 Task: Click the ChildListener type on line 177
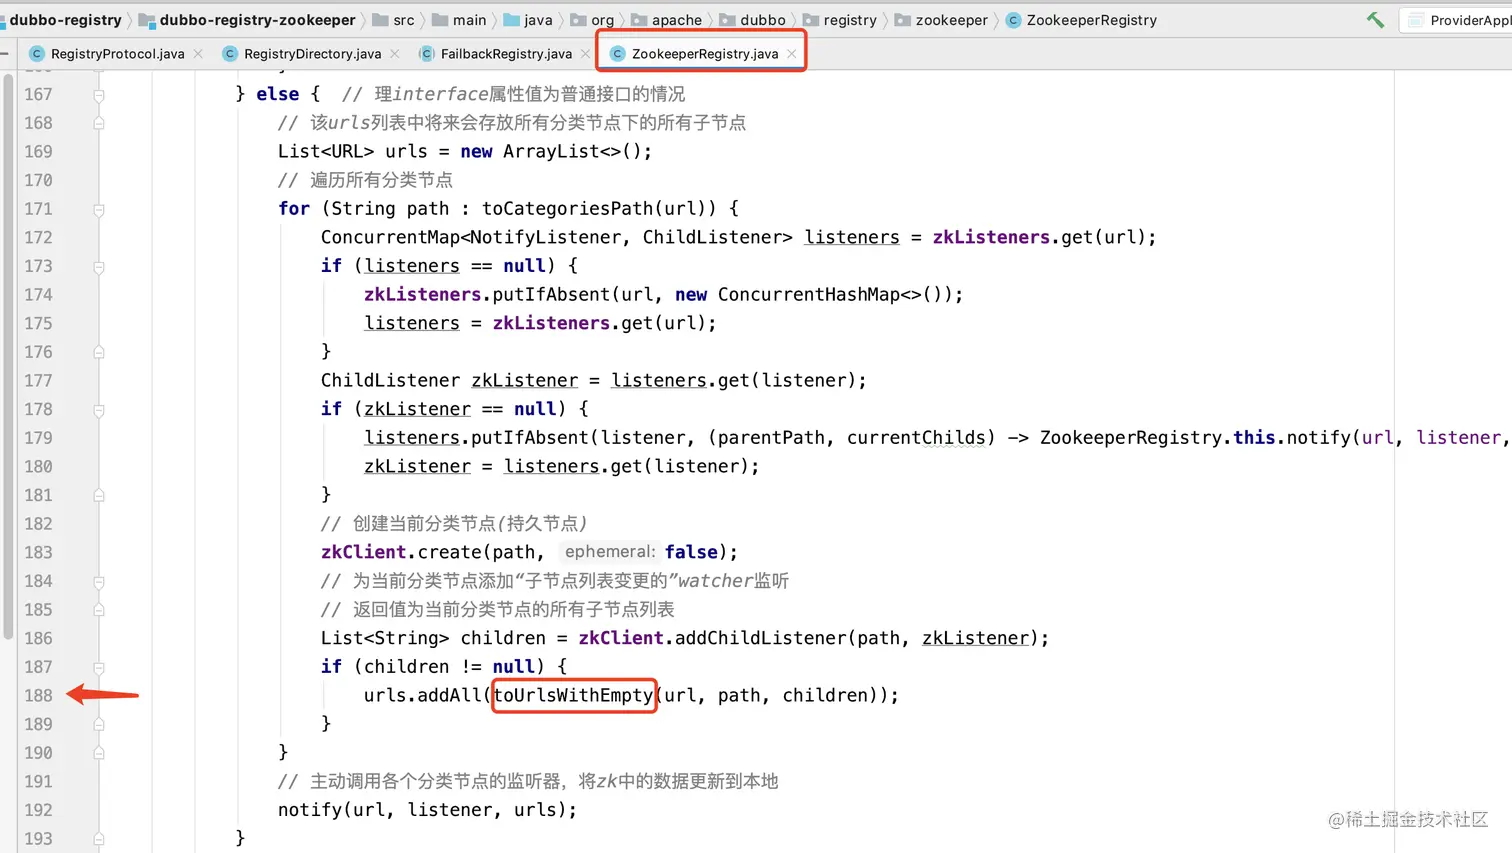(x=390, y=381)
